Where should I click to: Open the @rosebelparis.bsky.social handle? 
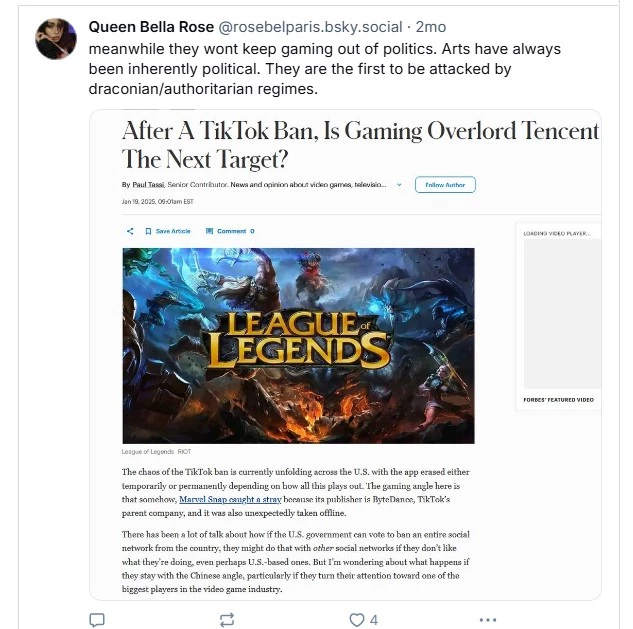click(x=310, y=27)
